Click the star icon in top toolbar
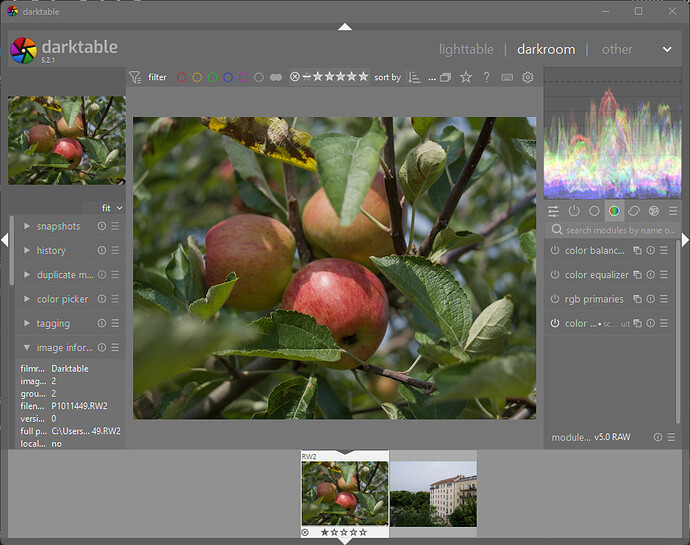690x545 pixels. [x=466, y=77]
